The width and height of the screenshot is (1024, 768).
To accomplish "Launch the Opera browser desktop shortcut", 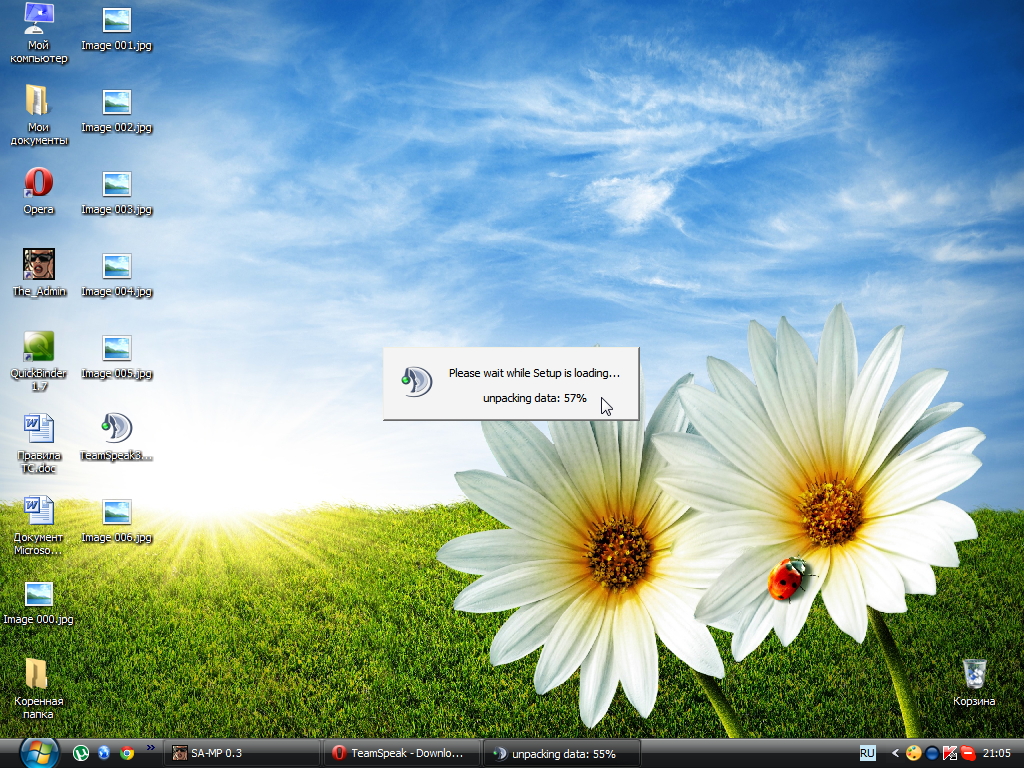I will coord(39,191).
